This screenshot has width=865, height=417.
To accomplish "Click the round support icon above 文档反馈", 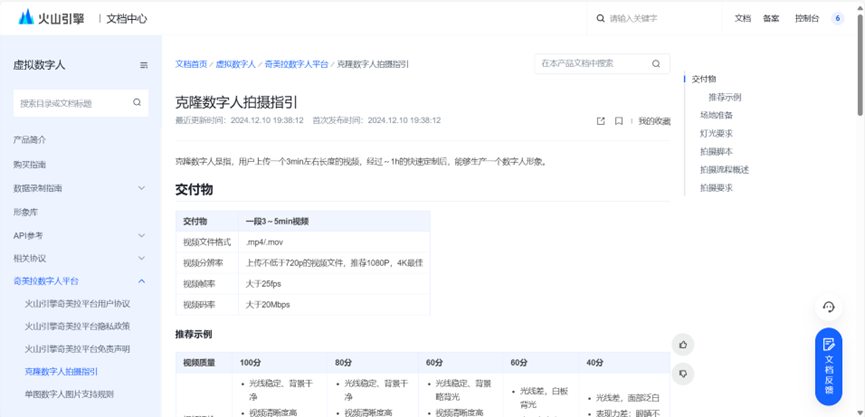I will pos(828,307).
